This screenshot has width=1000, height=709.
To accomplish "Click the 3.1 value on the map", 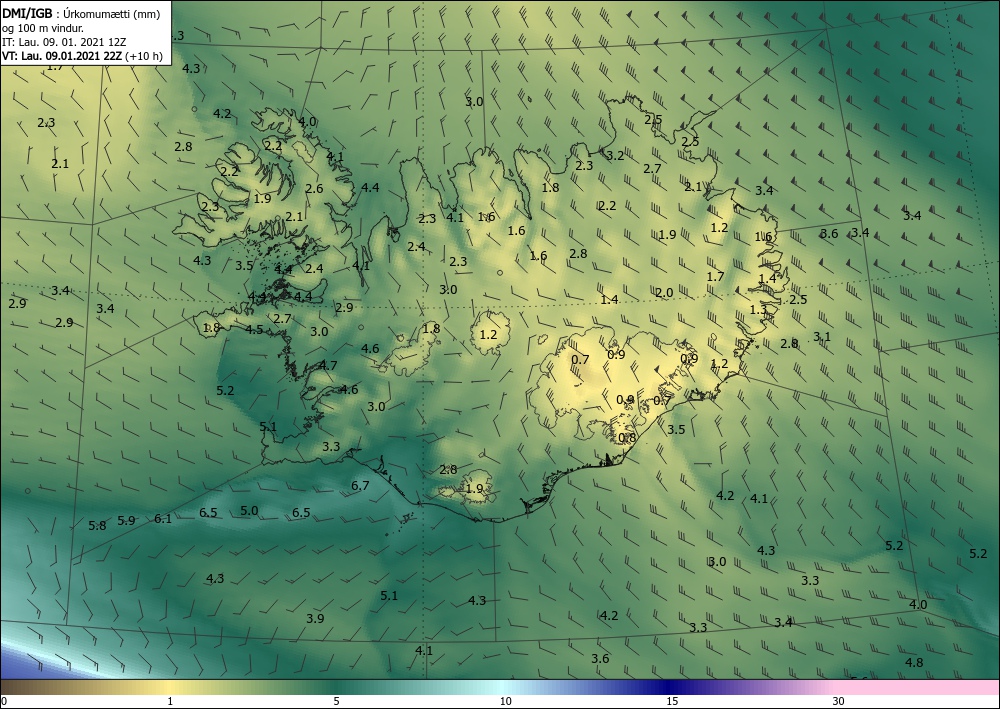I will point(822,337).
